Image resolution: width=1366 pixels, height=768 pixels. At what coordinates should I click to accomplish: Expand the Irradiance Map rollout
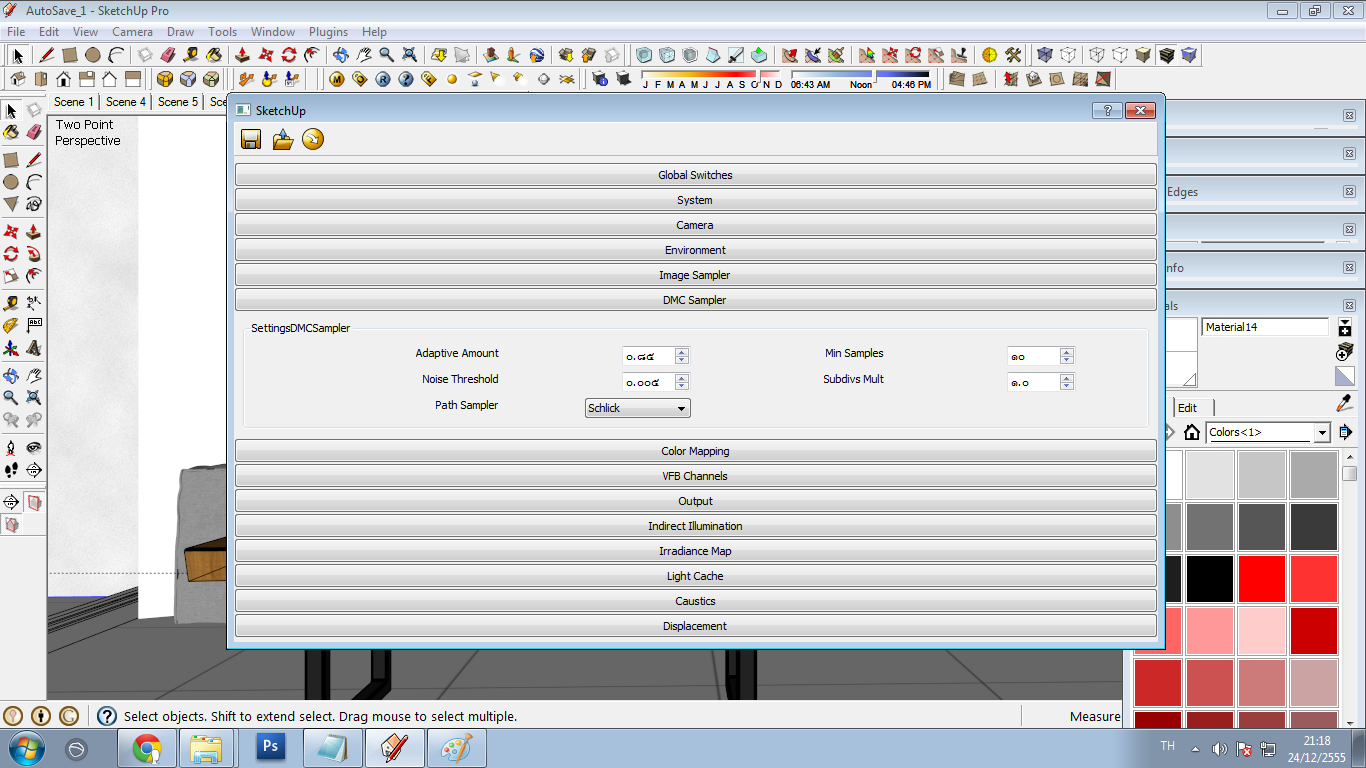coord(695,551)
